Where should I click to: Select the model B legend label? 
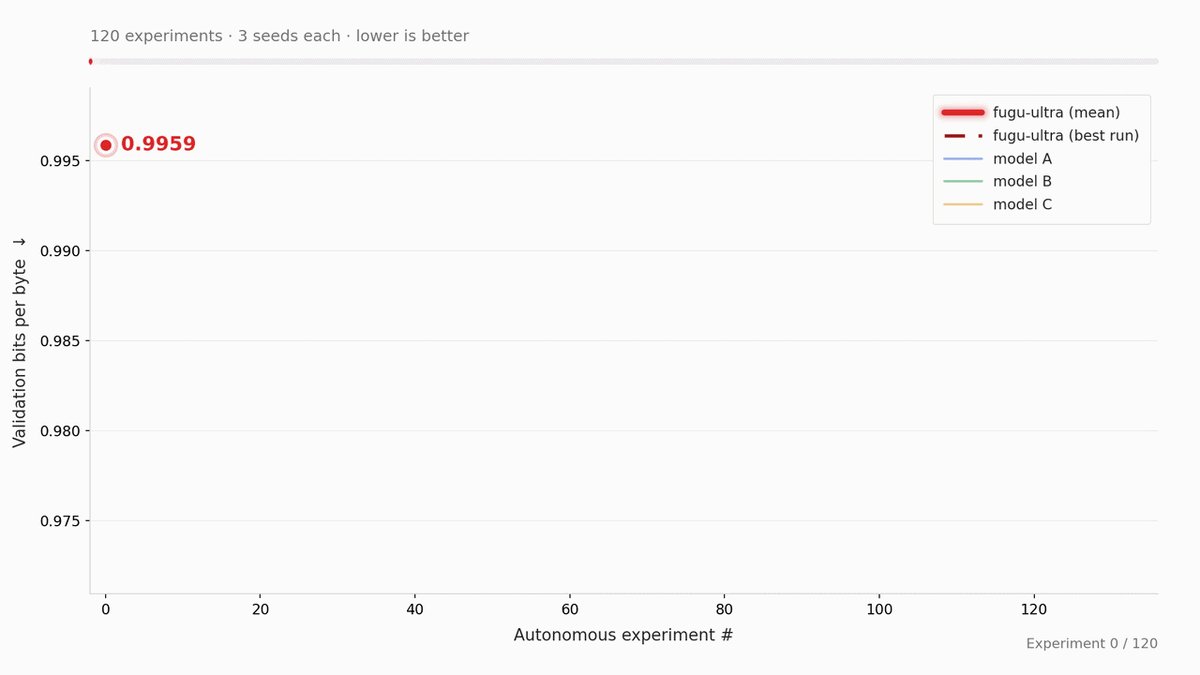pyautogui.click(x=1022, y=181)
